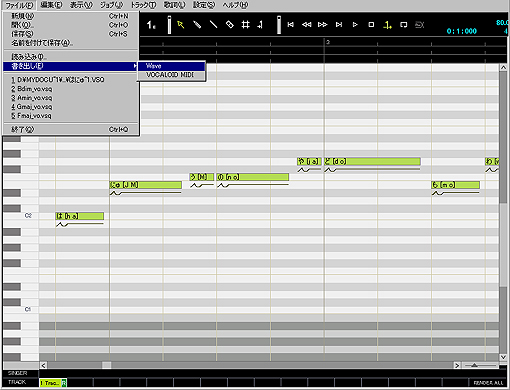Open the Track menu
Screen dimensions: 510x390
(143, 5)
